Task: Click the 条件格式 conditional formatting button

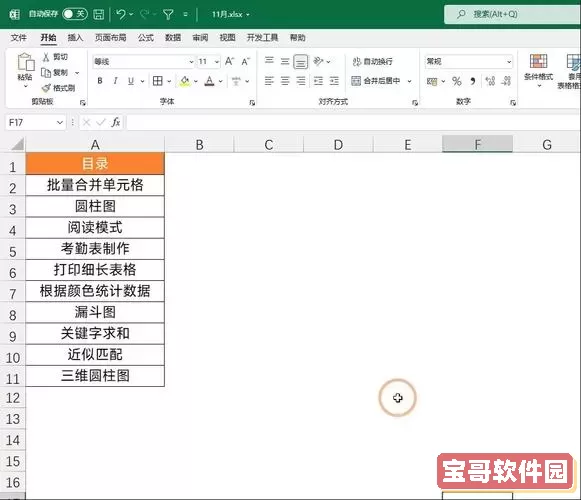Action: [538, 70]
